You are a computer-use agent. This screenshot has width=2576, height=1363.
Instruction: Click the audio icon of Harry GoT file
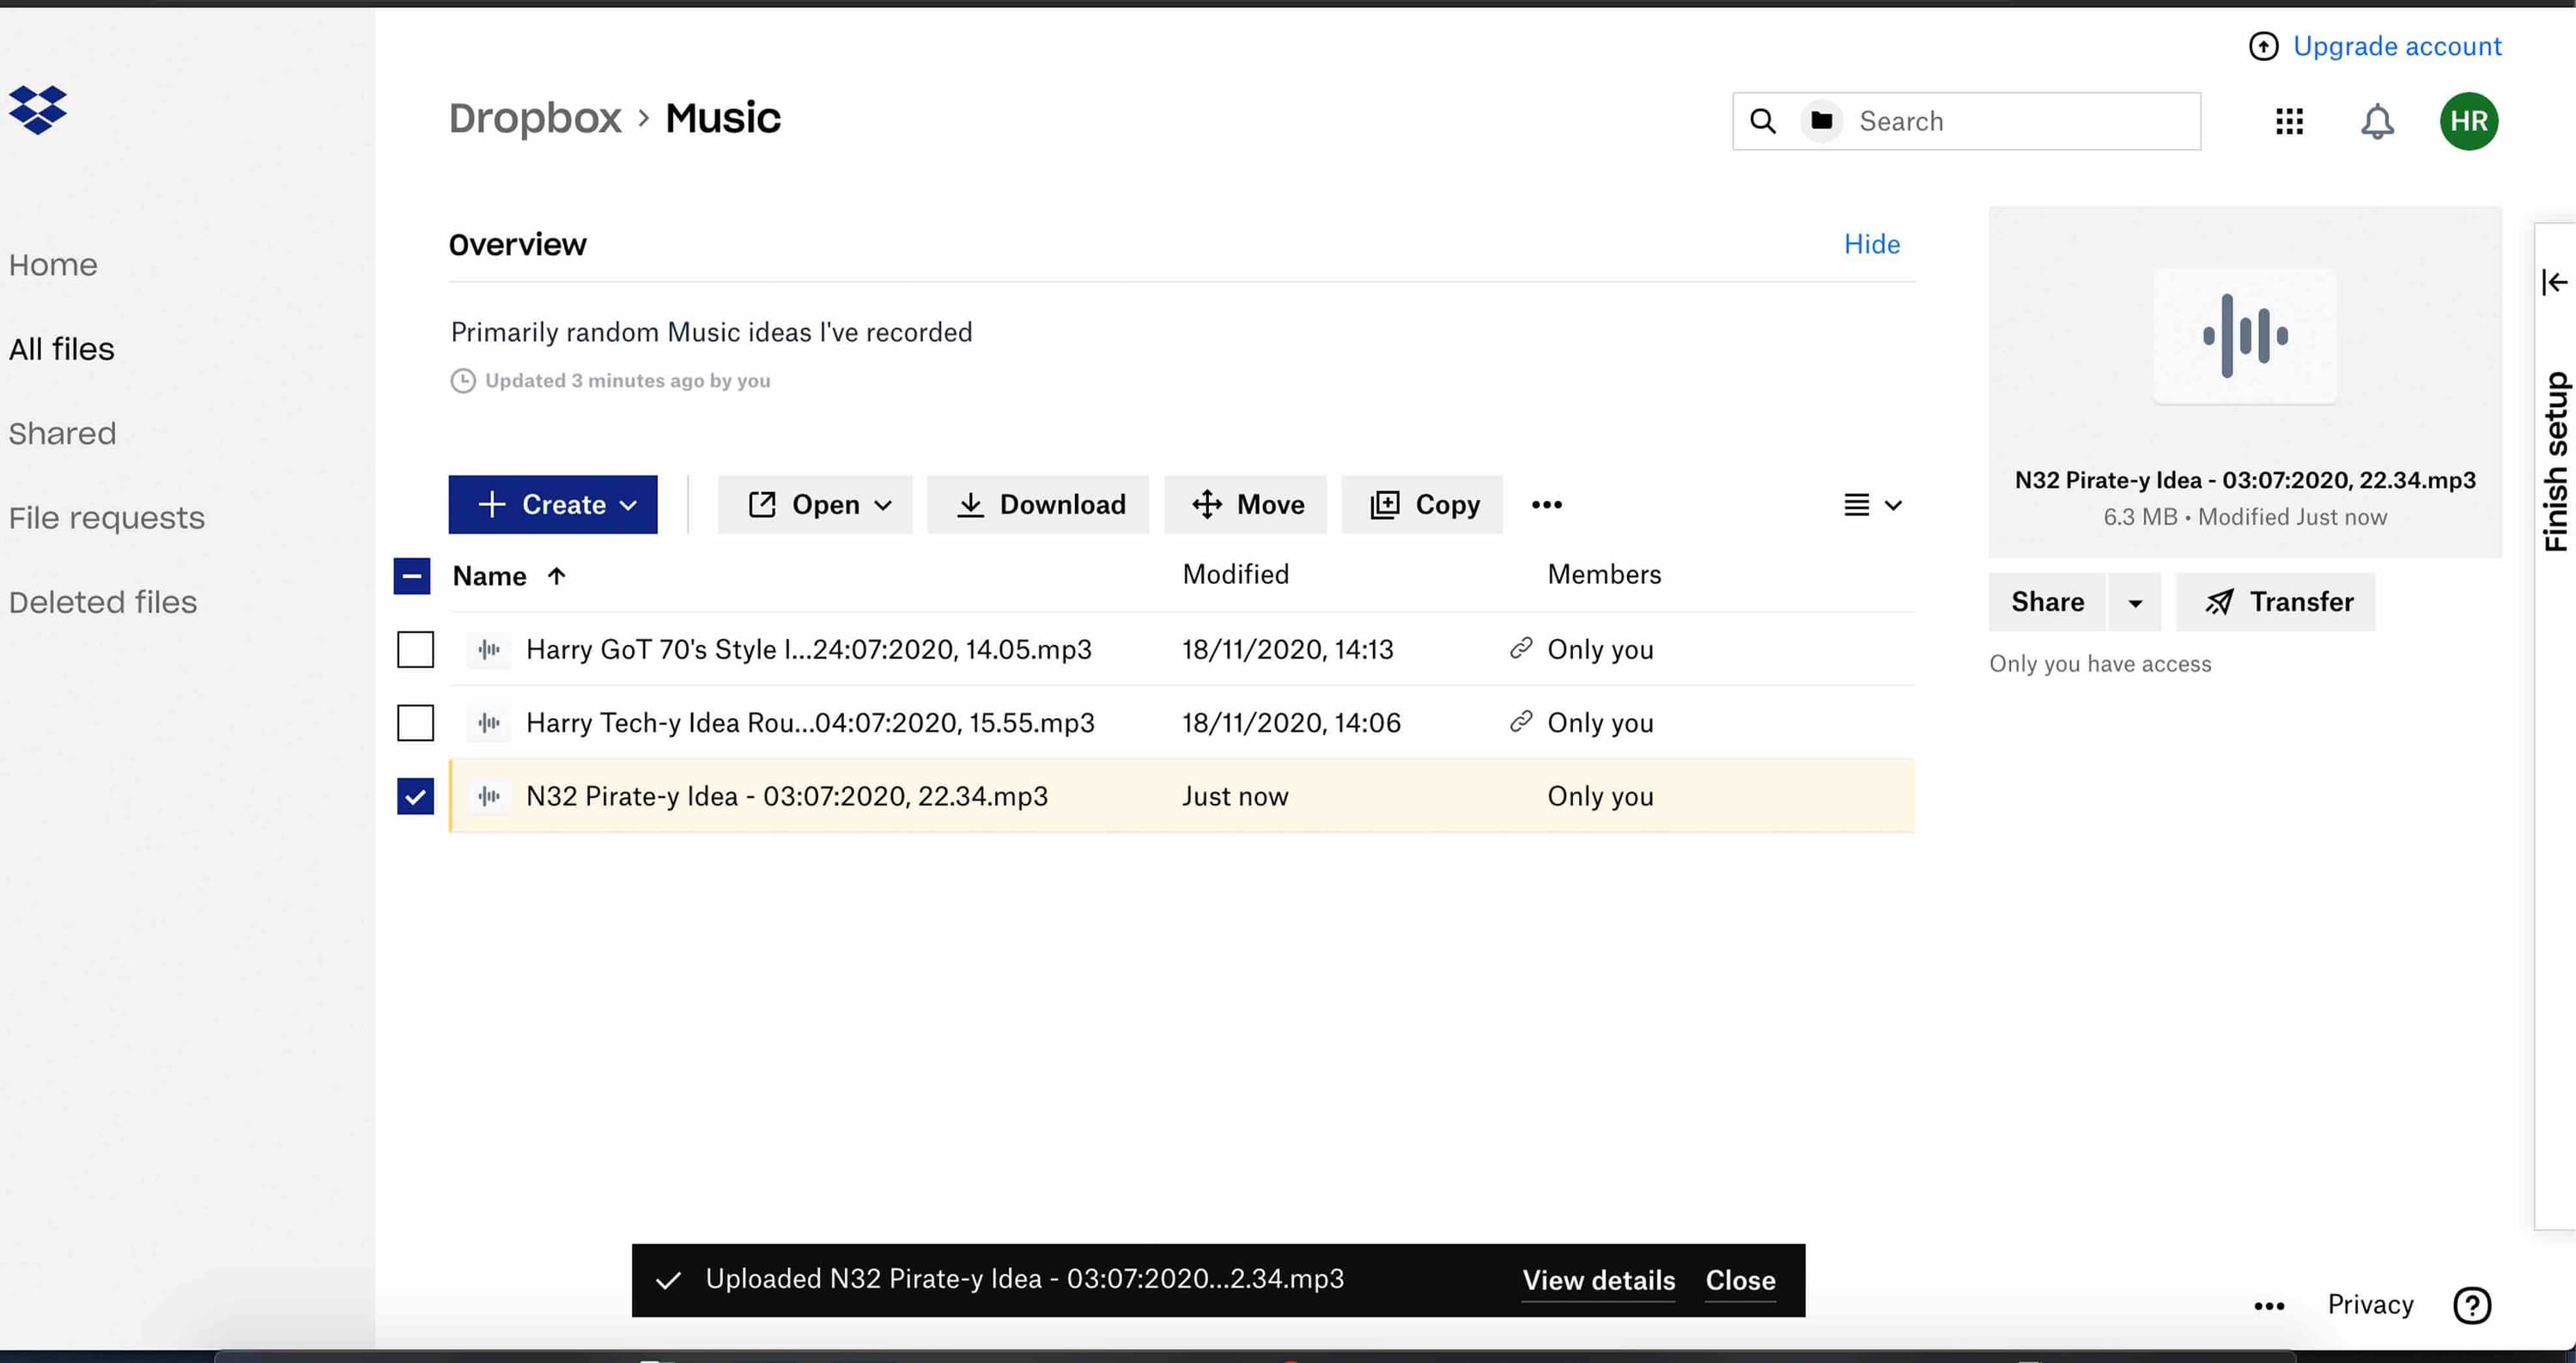tap(489, 649)
